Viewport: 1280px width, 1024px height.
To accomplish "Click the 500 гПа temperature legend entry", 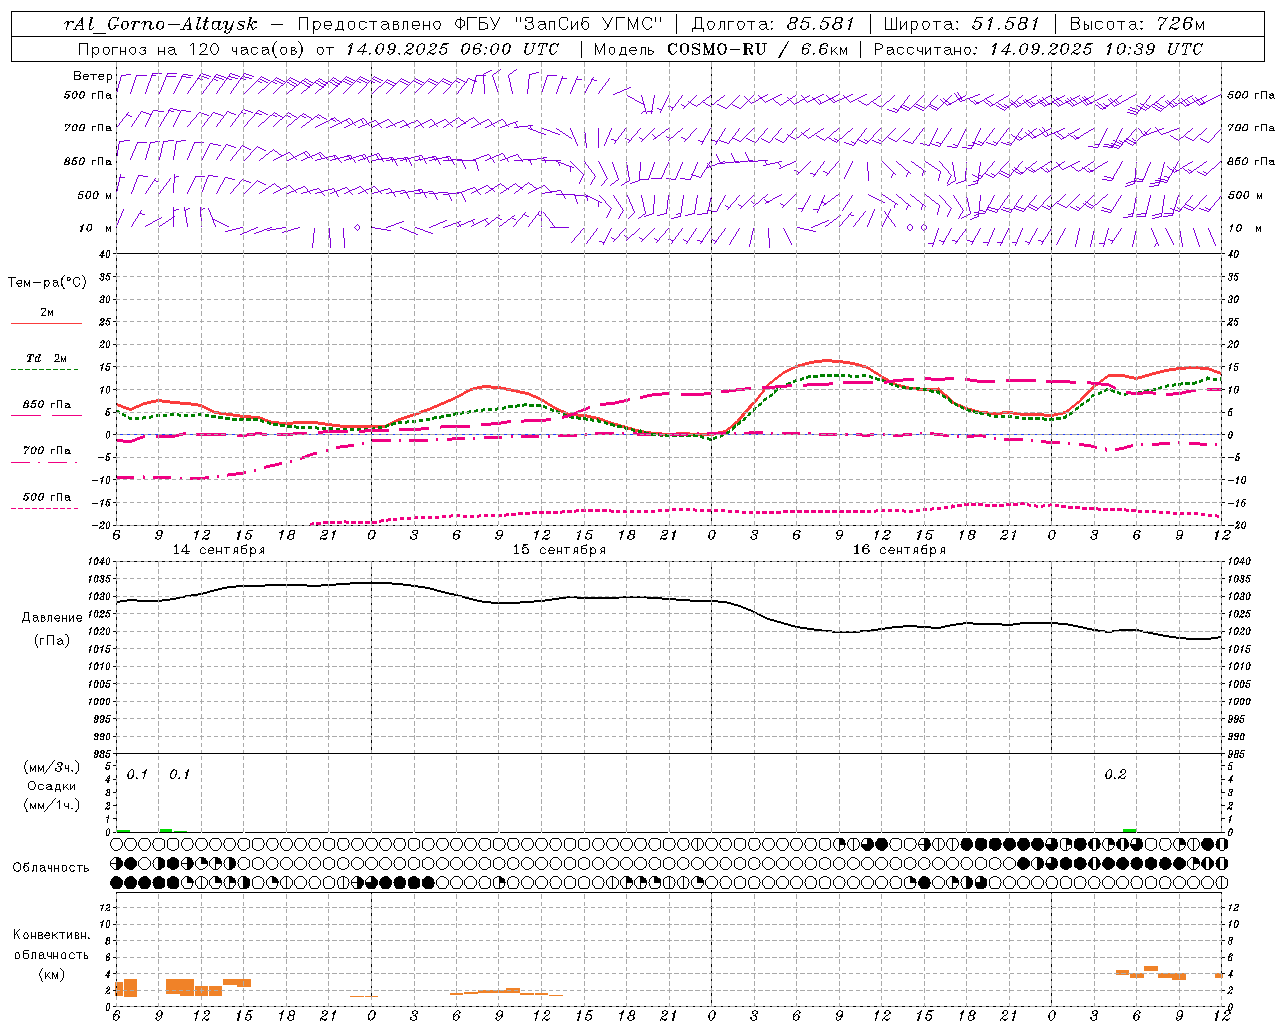I will point(47,496).
